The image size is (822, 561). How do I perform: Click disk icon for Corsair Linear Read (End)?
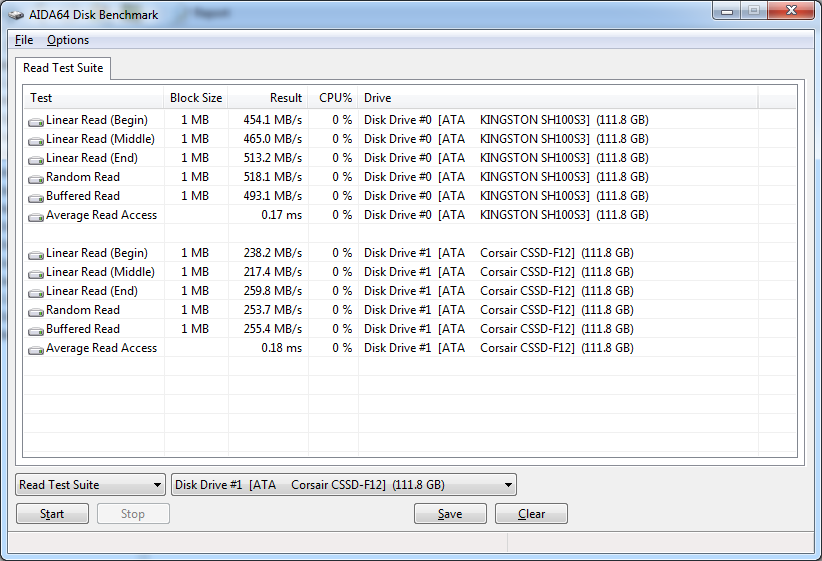click(x=36, y=293)
